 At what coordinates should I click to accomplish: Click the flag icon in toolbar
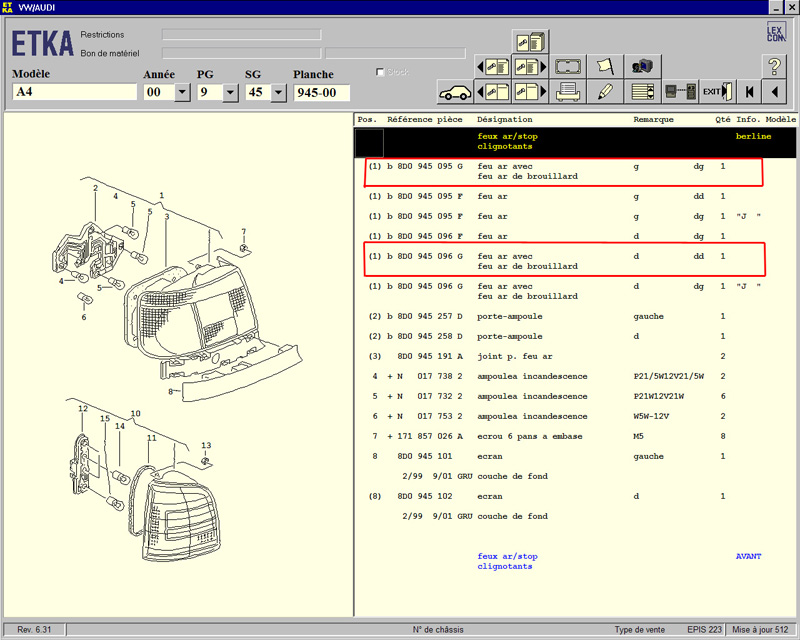coord(605,67)
